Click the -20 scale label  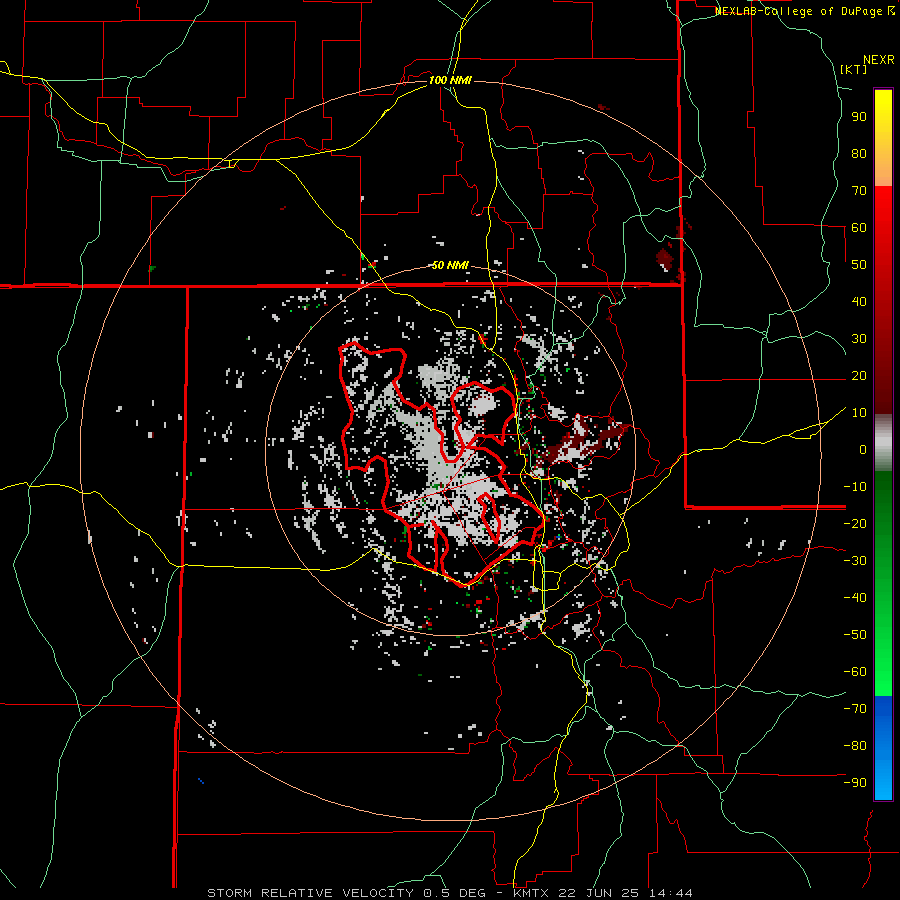coord(855,523)
